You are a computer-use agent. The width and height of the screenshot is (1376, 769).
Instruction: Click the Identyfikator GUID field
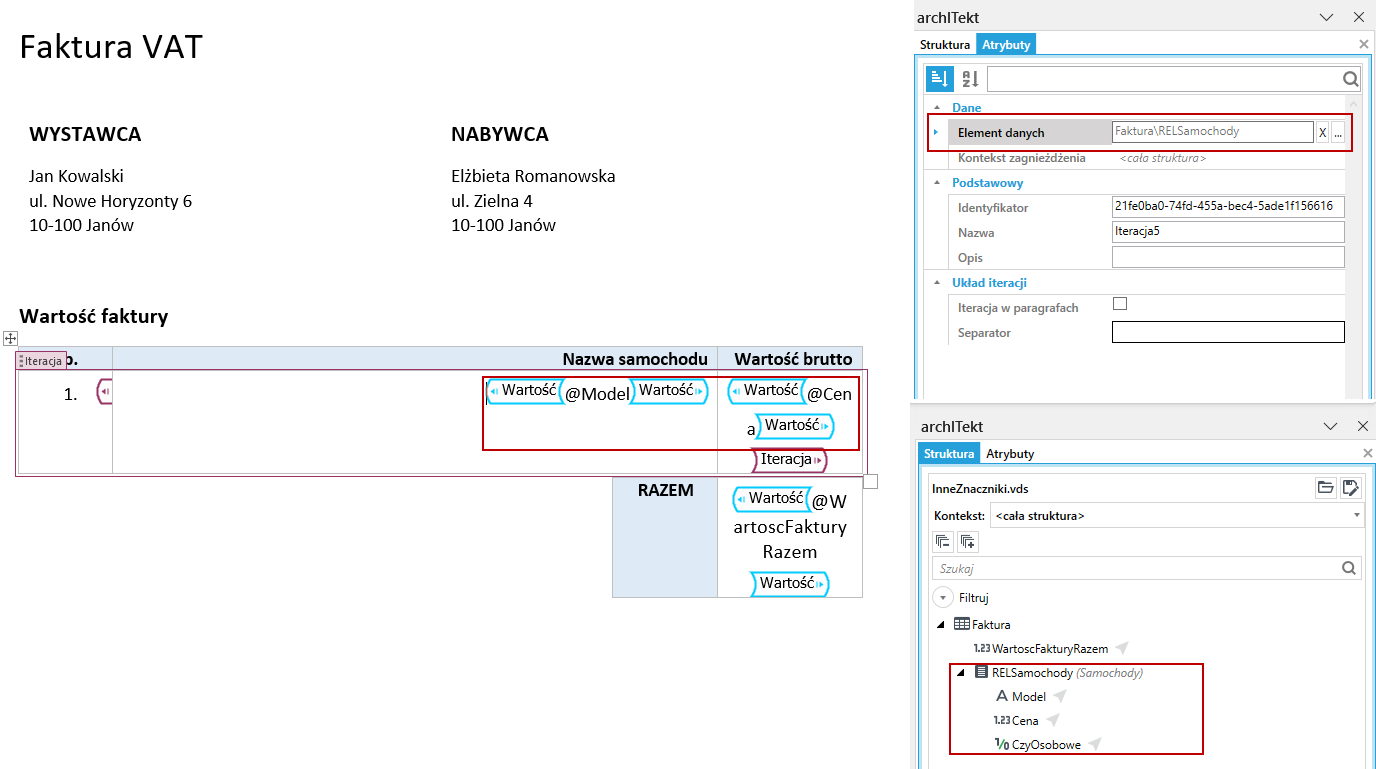pyautogui.click(x=1228, y=207)
